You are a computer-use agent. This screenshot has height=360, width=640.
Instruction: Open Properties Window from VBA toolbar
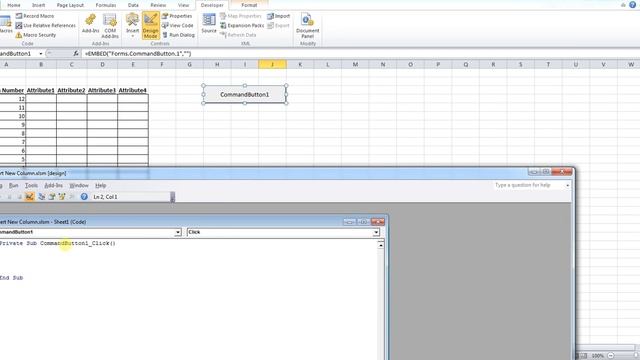click(x=52, y=197)
